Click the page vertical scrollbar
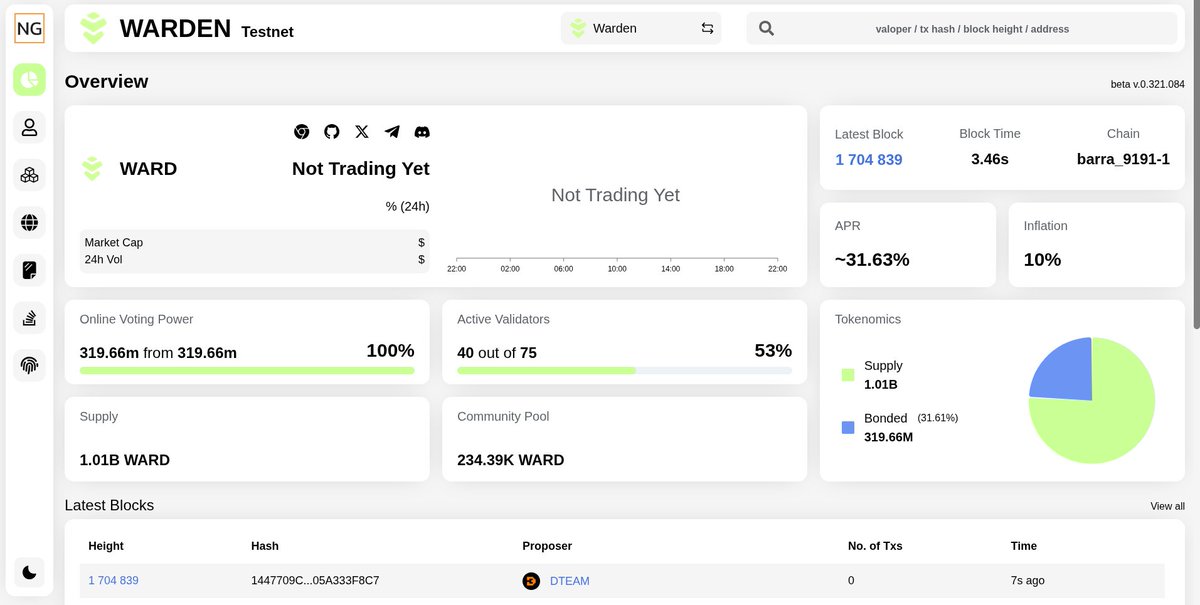The image size is (1200, 605). coord(1196,165)
